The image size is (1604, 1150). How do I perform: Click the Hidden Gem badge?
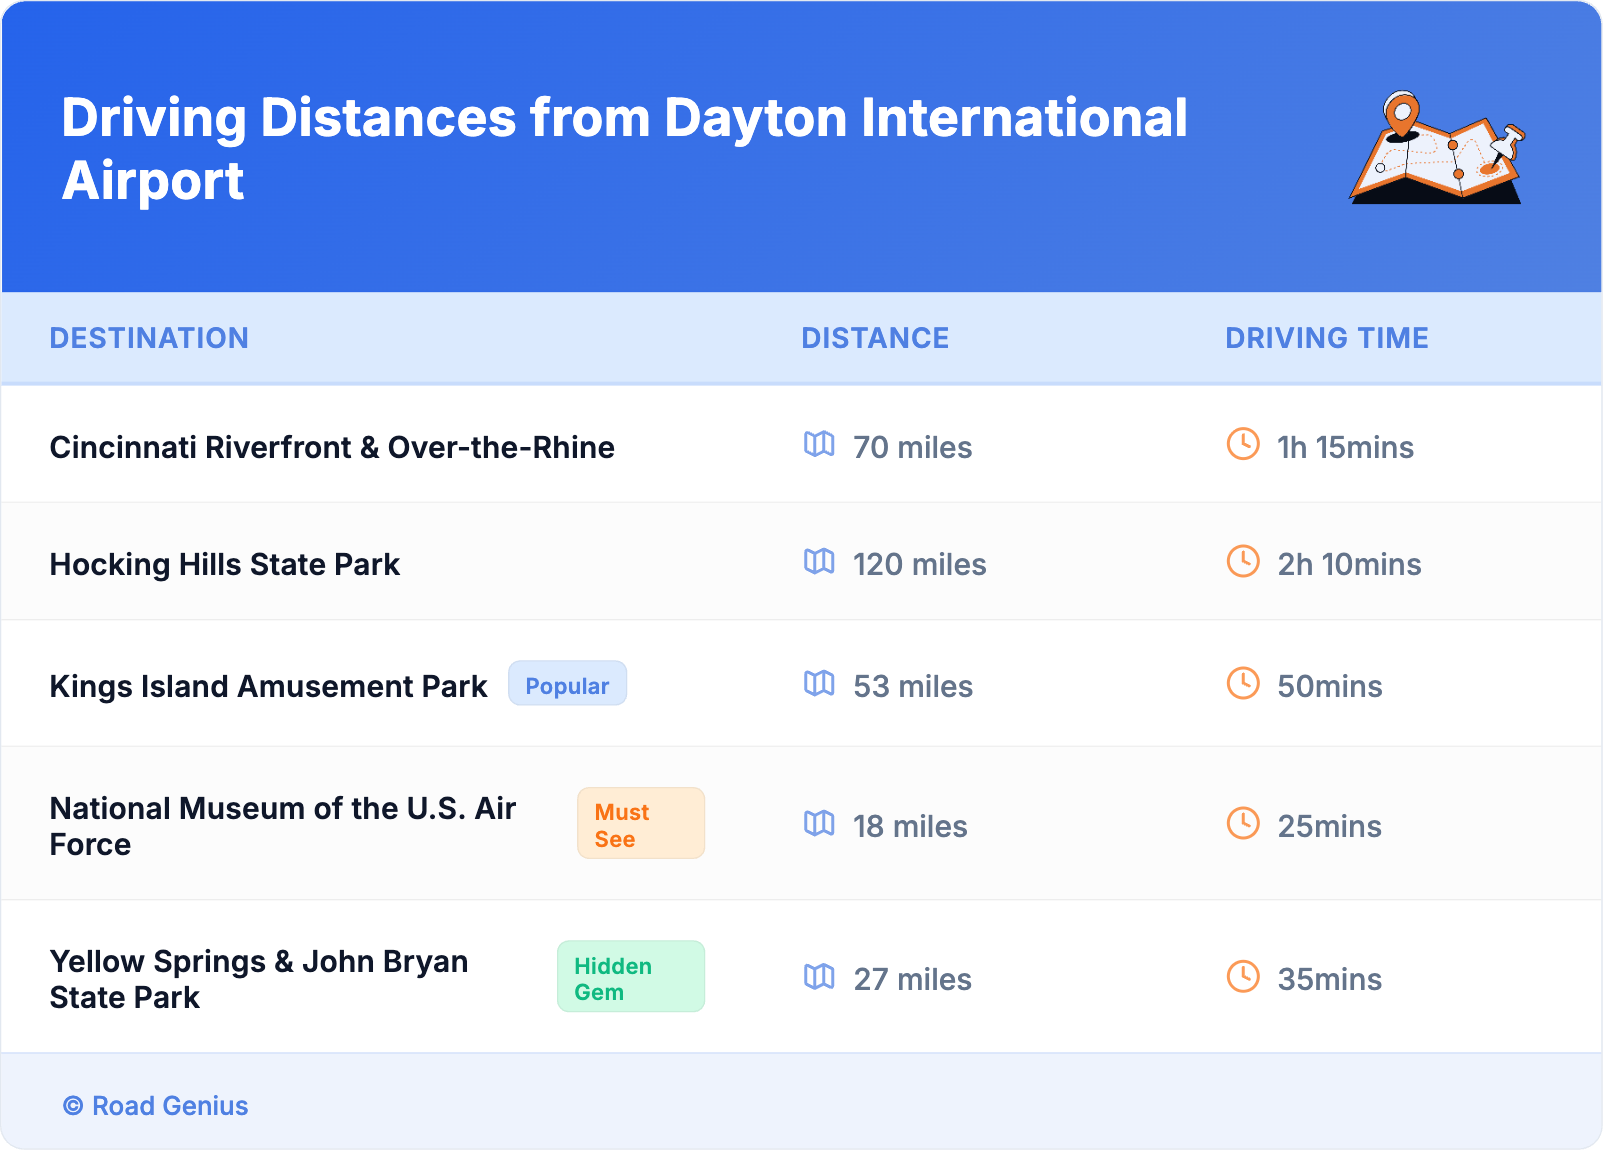(630, 977)
